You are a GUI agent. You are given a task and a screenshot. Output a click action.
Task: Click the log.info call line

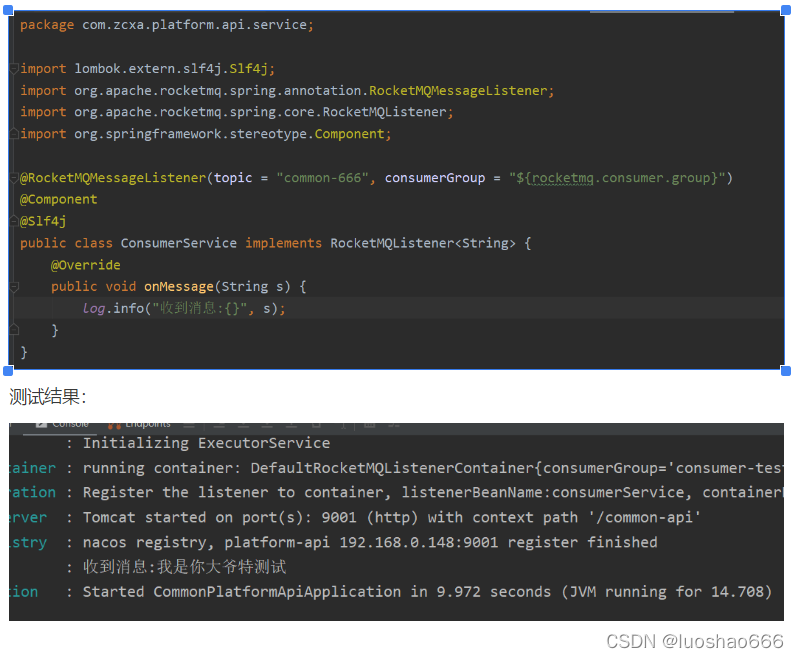coord(184,308)
